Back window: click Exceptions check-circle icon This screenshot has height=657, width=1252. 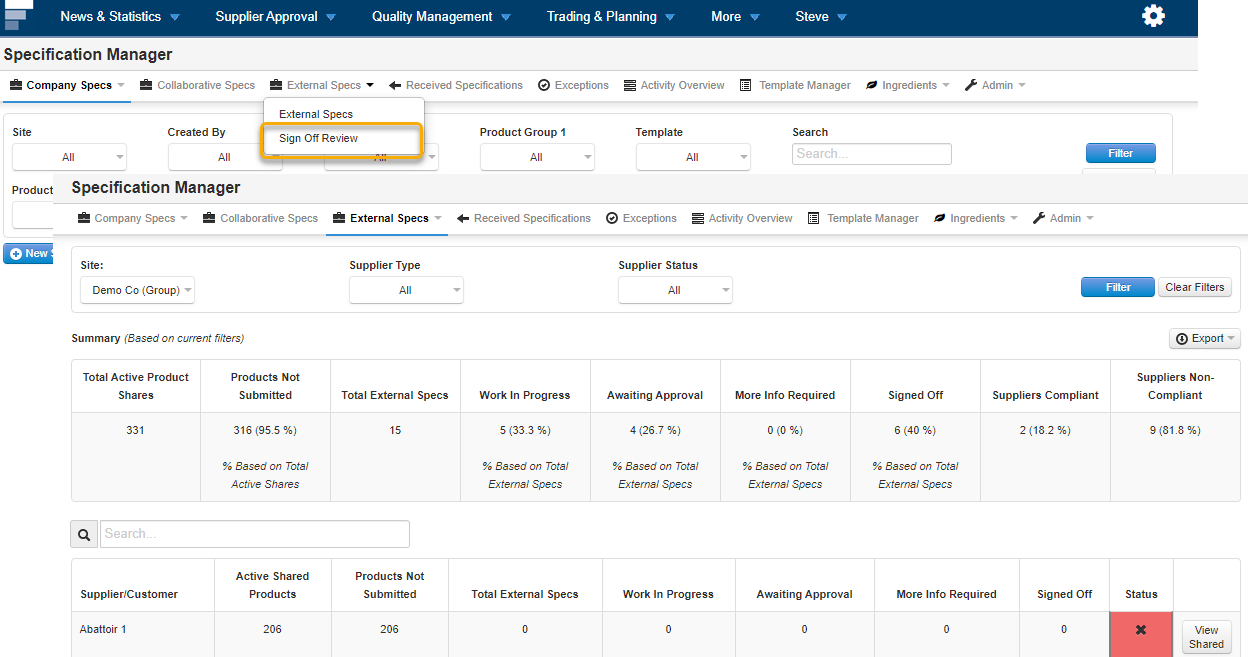pyautogui.click(x=544, y=85)
